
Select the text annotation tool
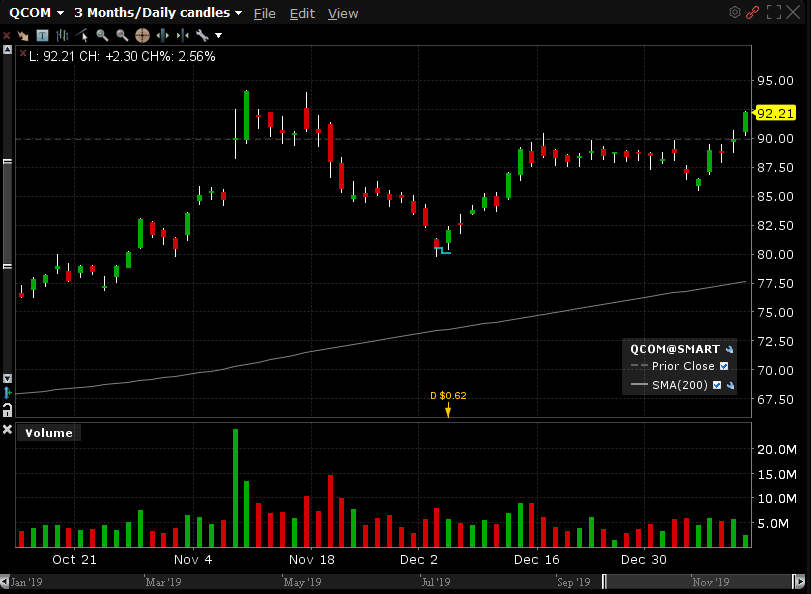43,35
